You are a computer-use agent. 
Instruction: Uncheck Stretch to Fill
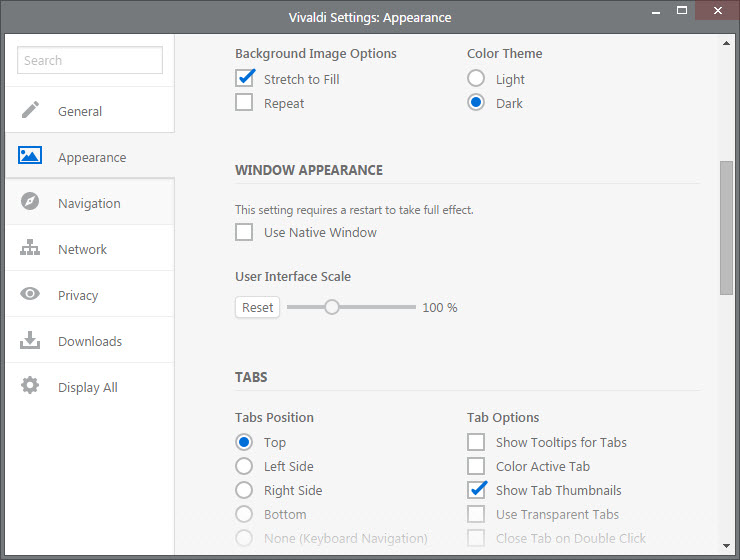click(x=244, y=78)
